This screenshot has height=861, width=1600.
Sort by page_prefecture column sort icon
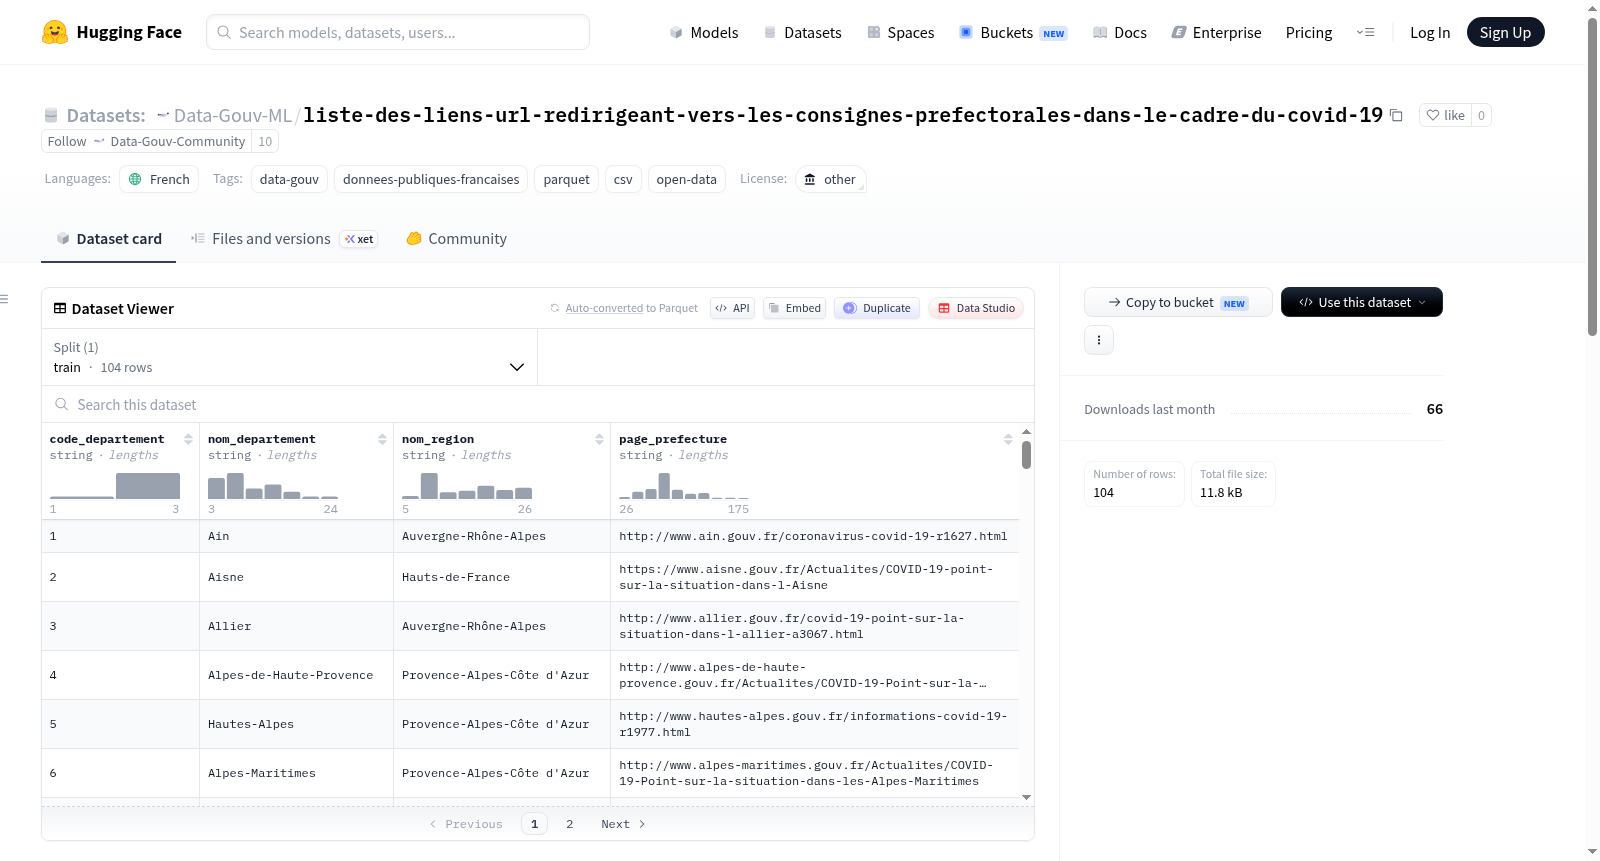1008,439
